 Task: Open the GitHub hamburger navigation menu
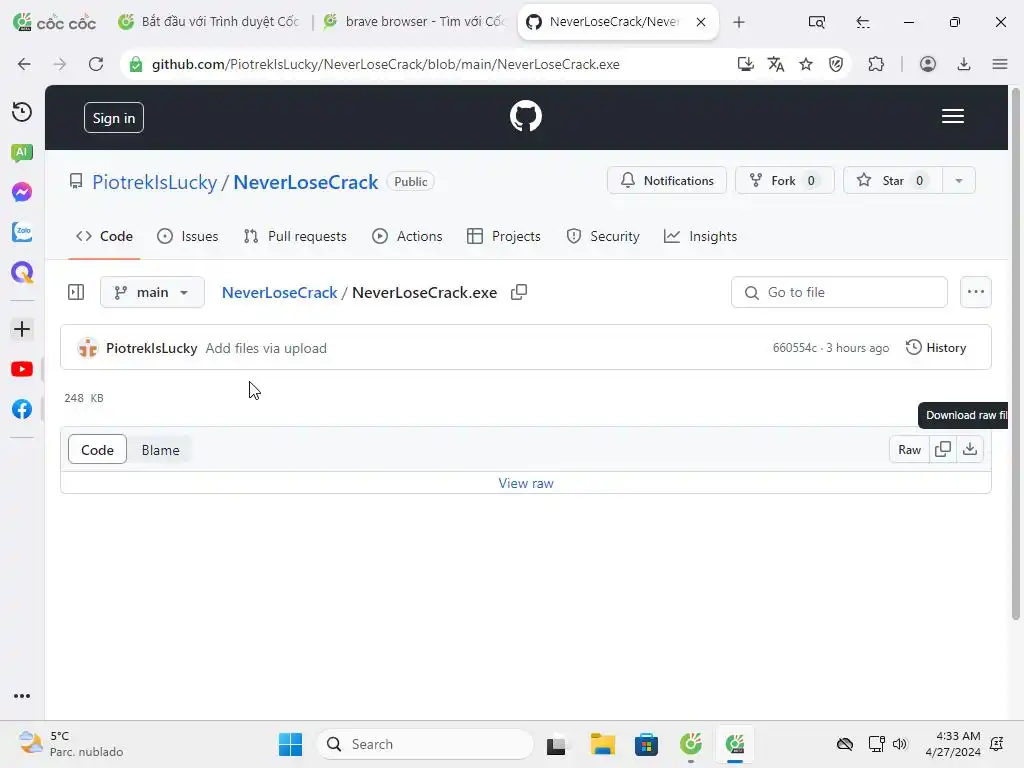(x=953, y=116)
